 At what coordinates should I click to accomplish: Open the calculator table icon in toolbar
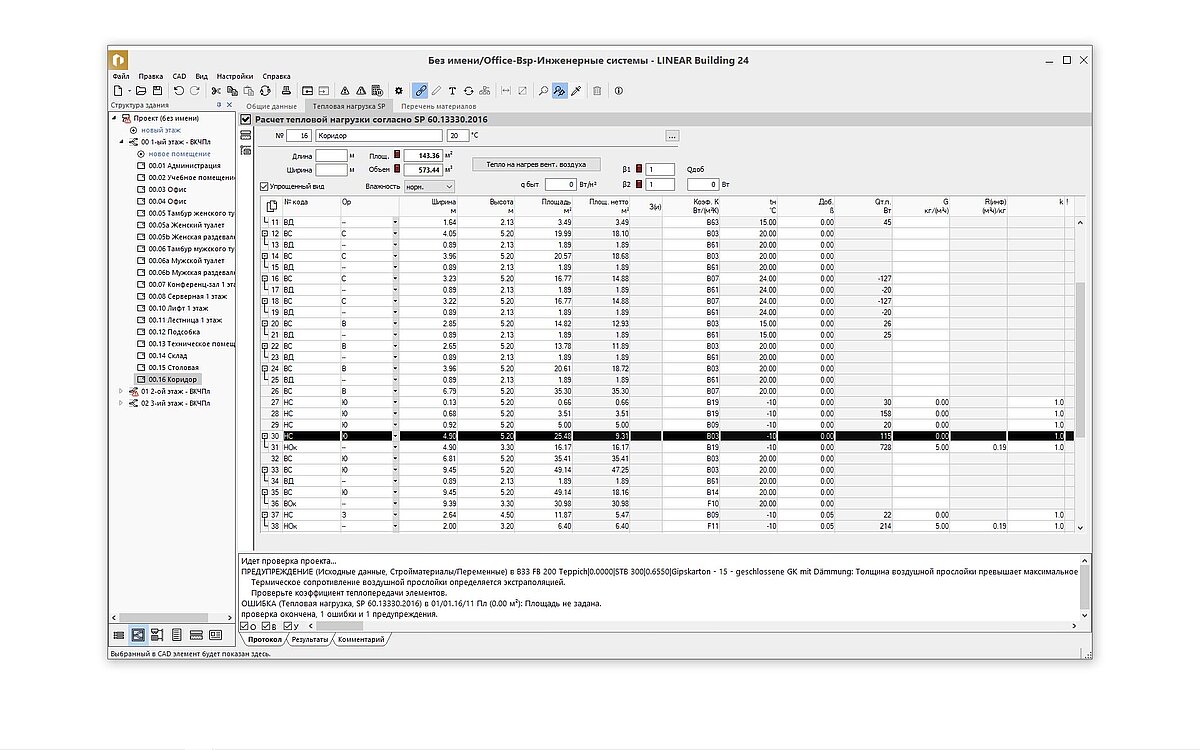(x=376, y=91)
